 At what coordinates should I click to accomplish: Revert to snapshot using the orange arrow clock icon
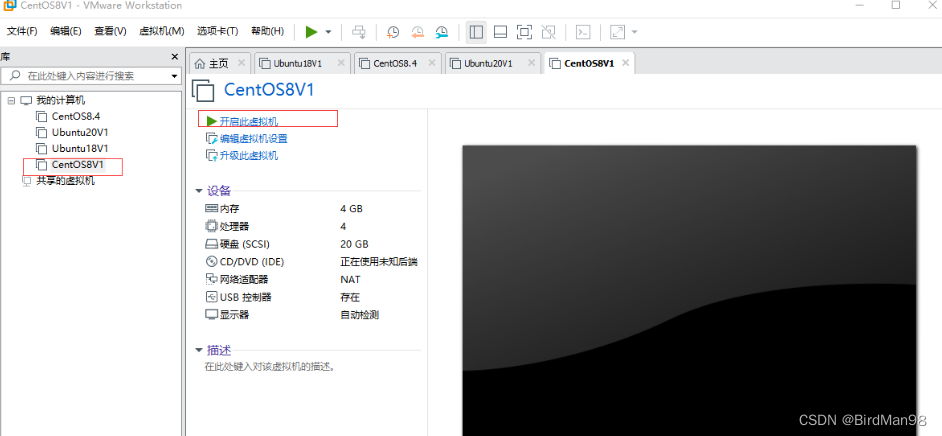coord(418,32)
